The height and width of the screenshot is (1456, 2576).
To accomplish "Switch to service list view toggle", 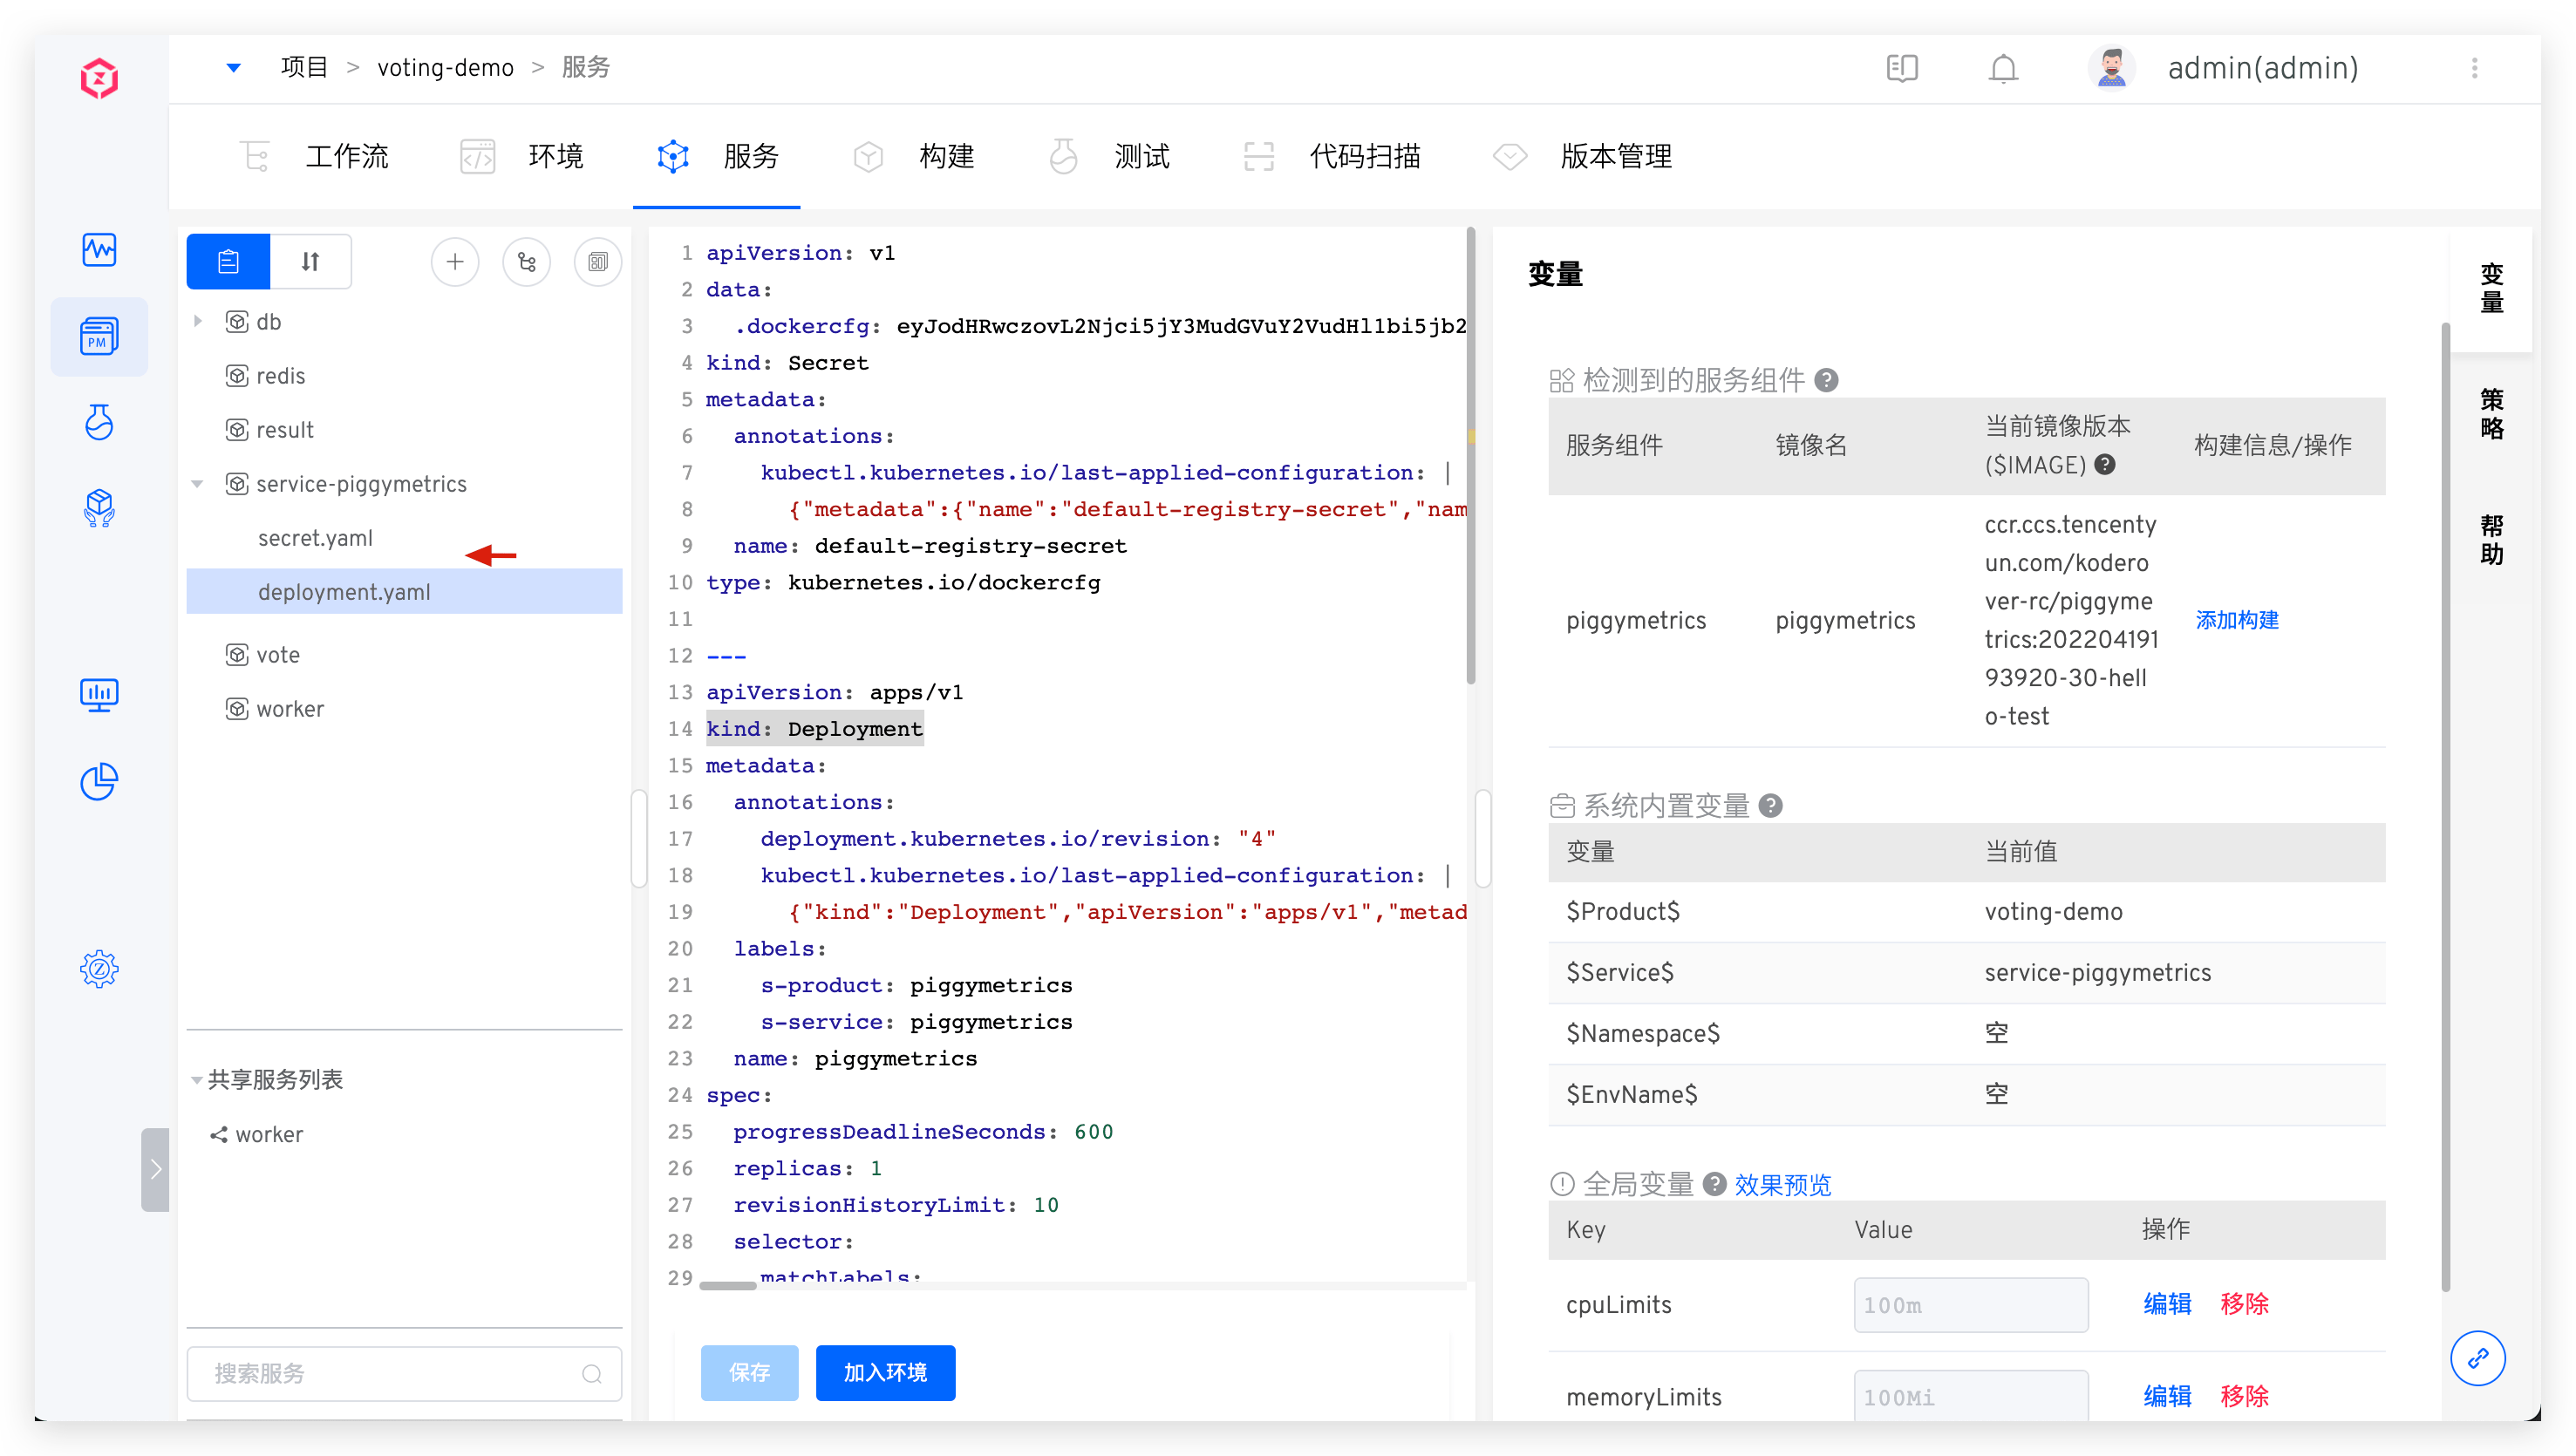I will (228, 262).
